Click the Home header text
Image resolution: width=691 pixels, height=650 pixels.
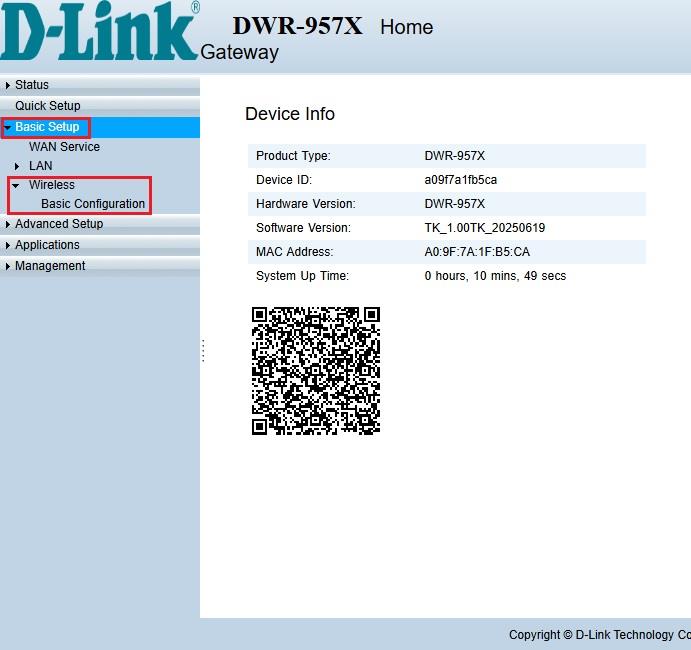point(406,27)
